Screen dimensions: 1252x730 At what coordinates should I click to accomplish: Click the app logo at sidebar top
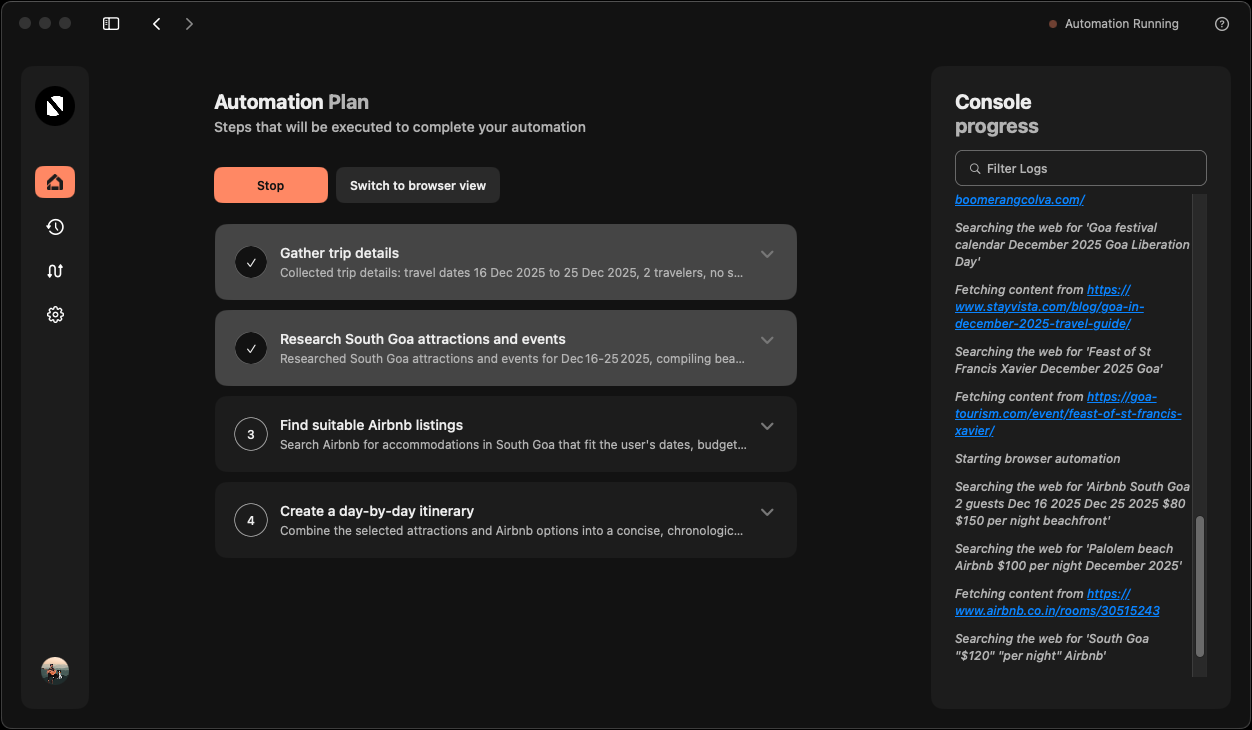click(x=55, y=106)
